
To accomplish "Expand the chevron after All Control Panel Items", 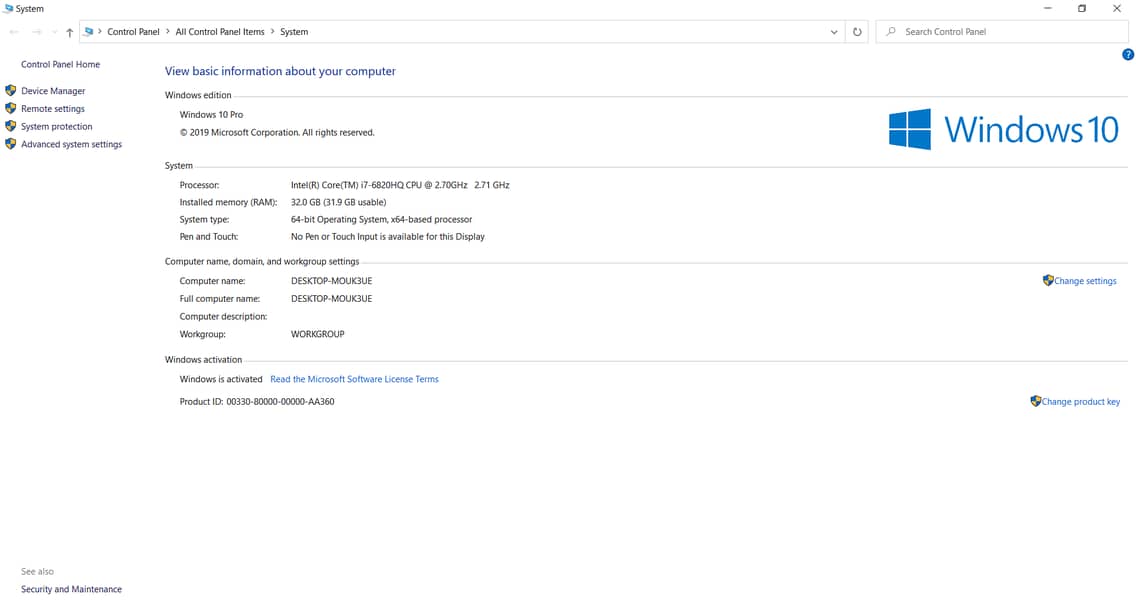I will click(x=272, y=32).
